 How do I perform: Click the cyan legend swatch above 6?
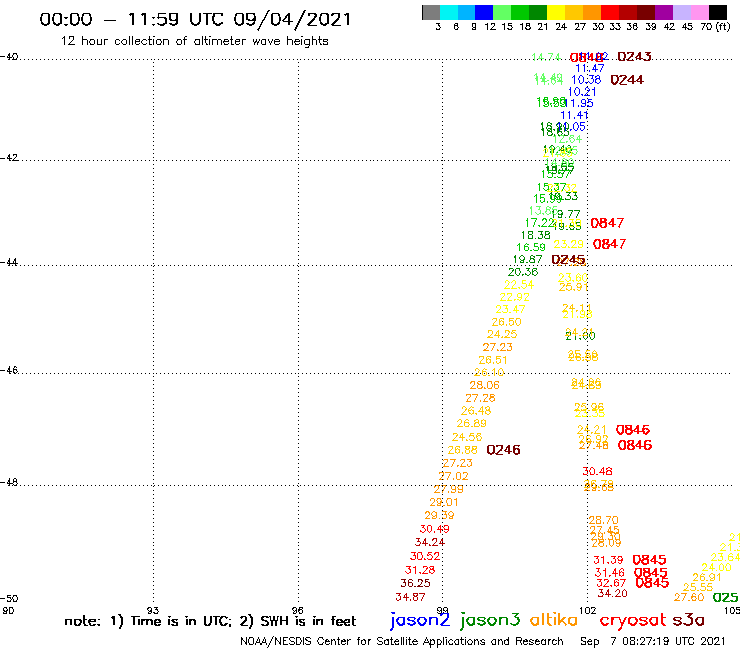pyautogui.click(x=449, y=12)
